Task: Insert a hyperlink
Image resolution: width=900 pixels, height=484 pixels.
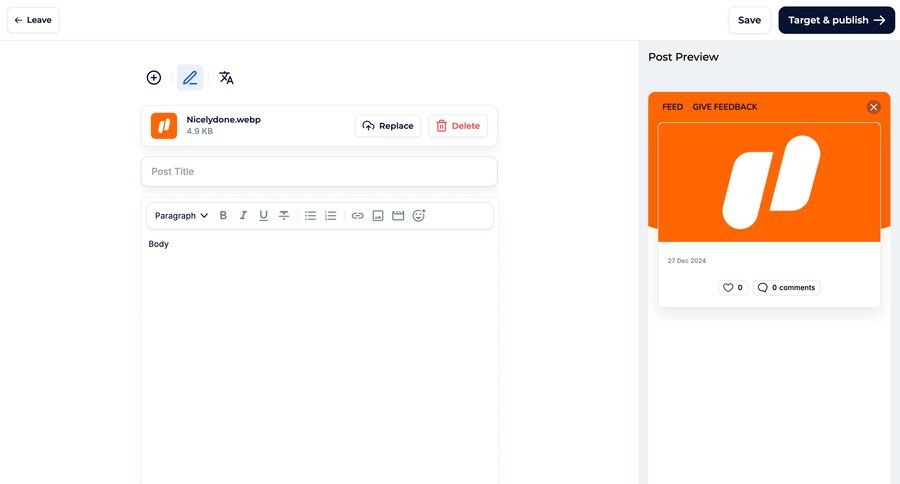Action: (x=358, y=215)
